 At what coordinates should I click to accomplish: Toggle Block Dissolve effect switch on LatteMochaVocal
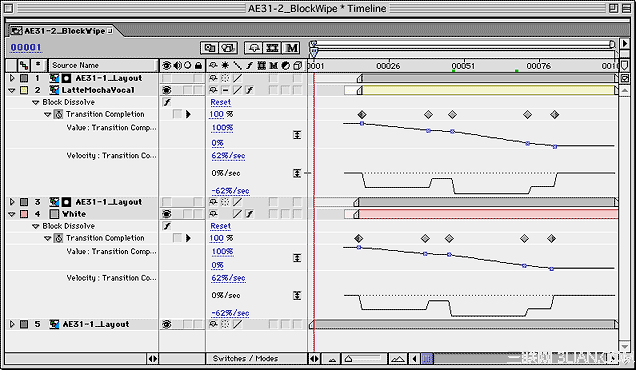click(x=167, y=102)
